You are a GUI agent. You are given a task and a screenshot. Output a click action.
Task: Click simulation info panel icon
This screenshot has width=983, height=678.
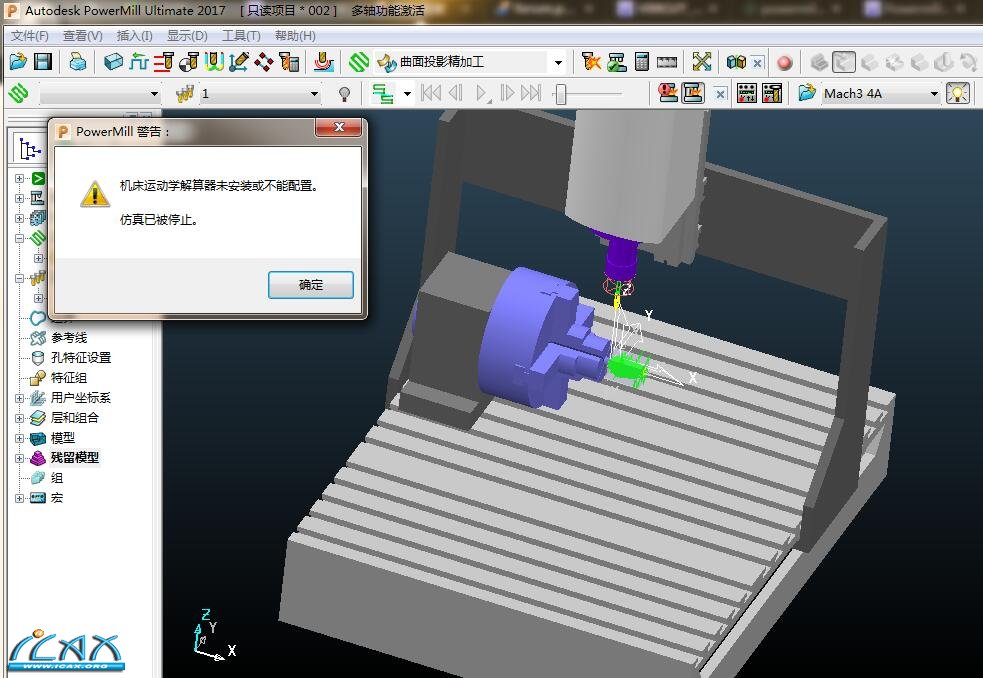747,93
